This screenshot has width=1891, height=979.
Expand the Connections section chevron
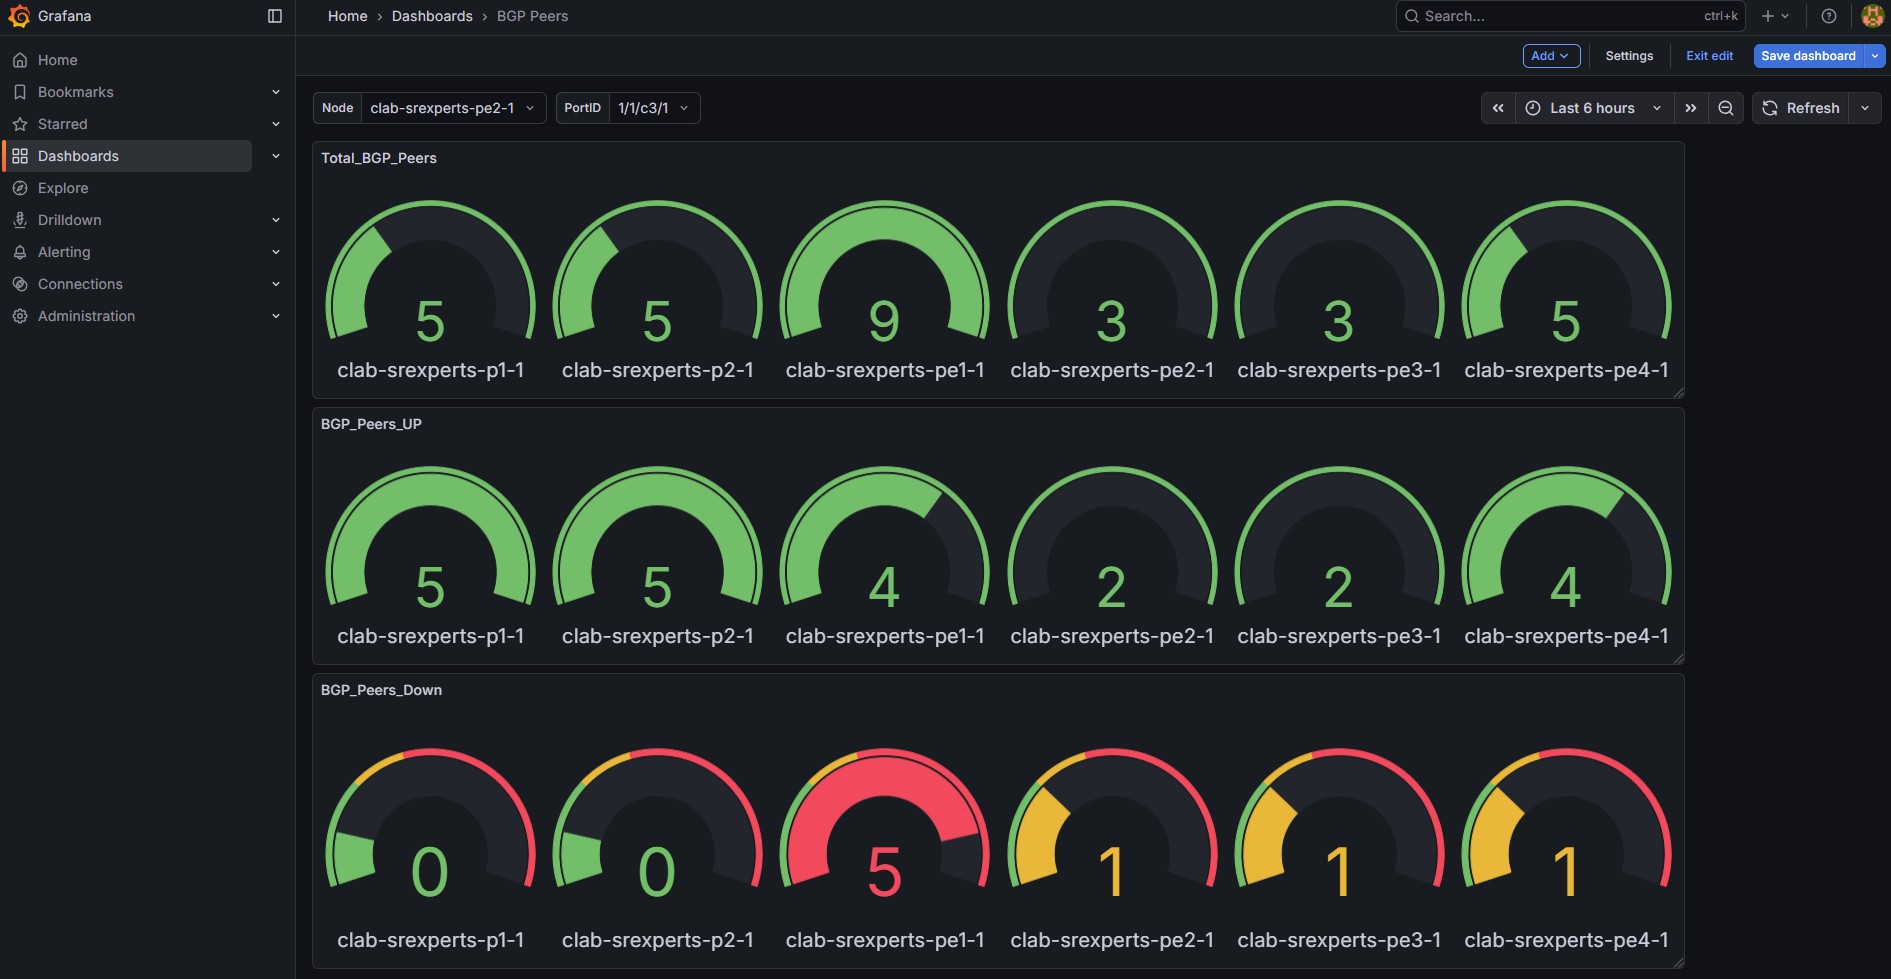[x=276, y=284]
